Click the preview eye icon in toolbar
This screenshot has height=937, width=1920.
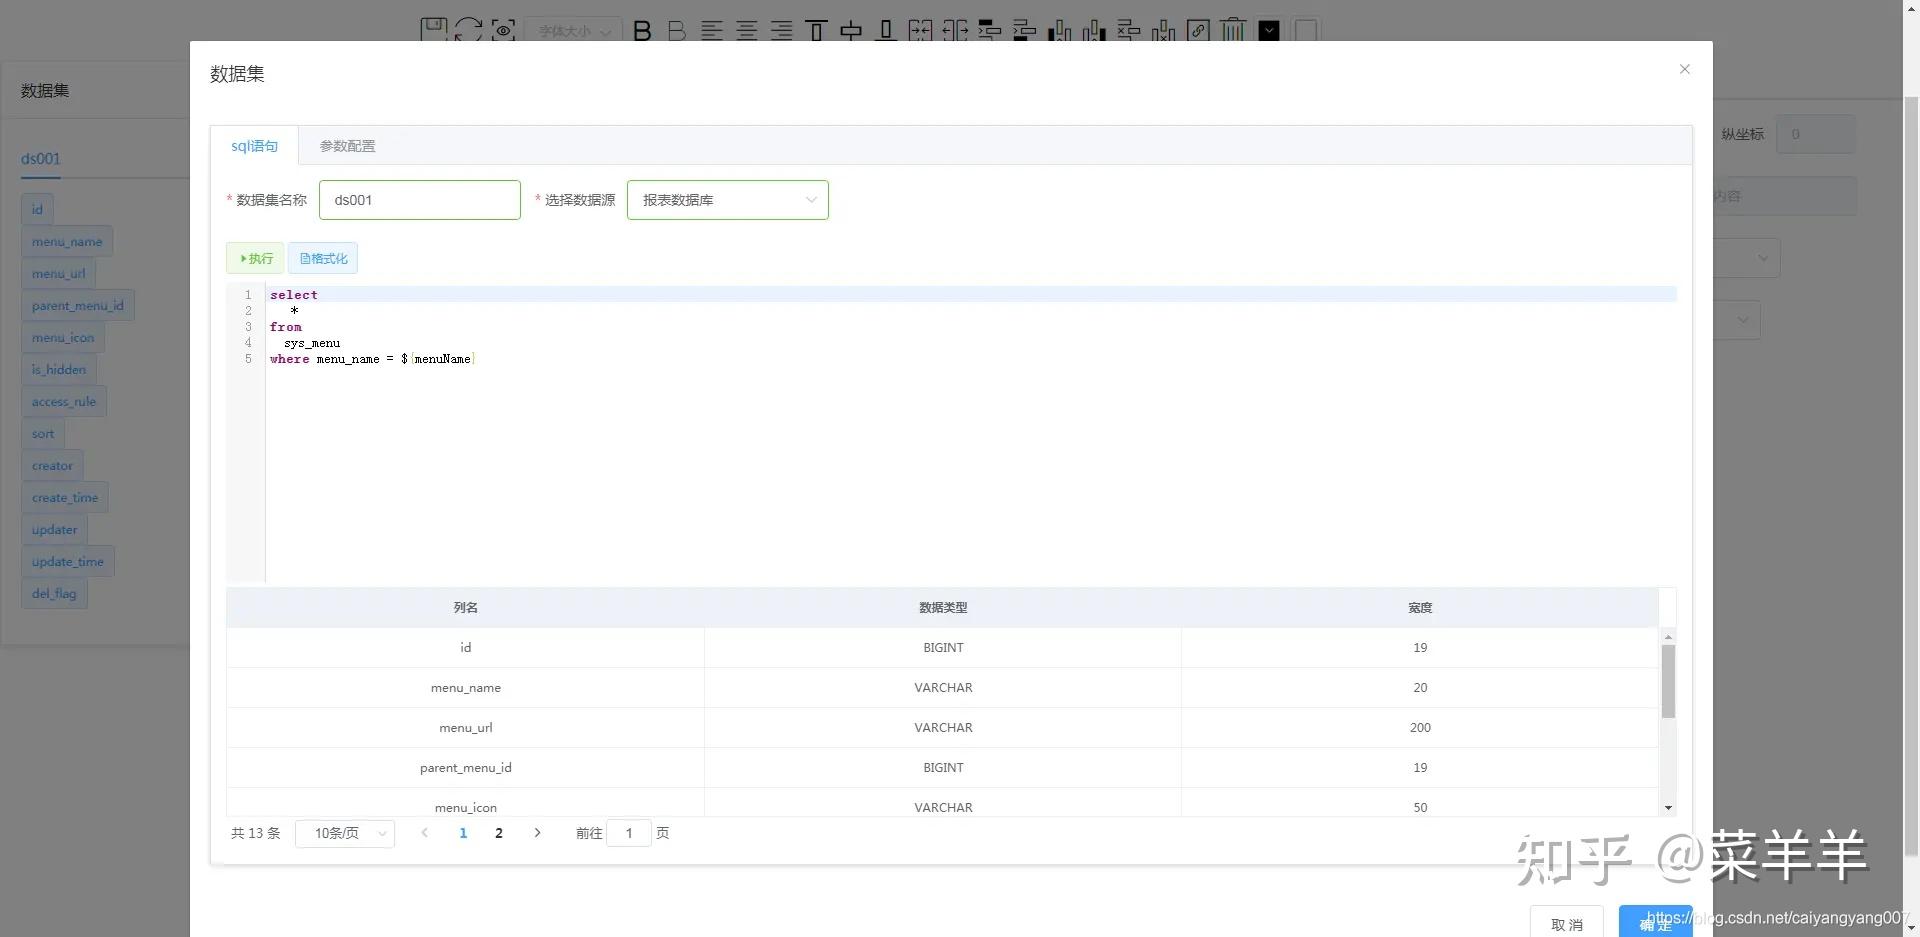(x=503, y=30)
